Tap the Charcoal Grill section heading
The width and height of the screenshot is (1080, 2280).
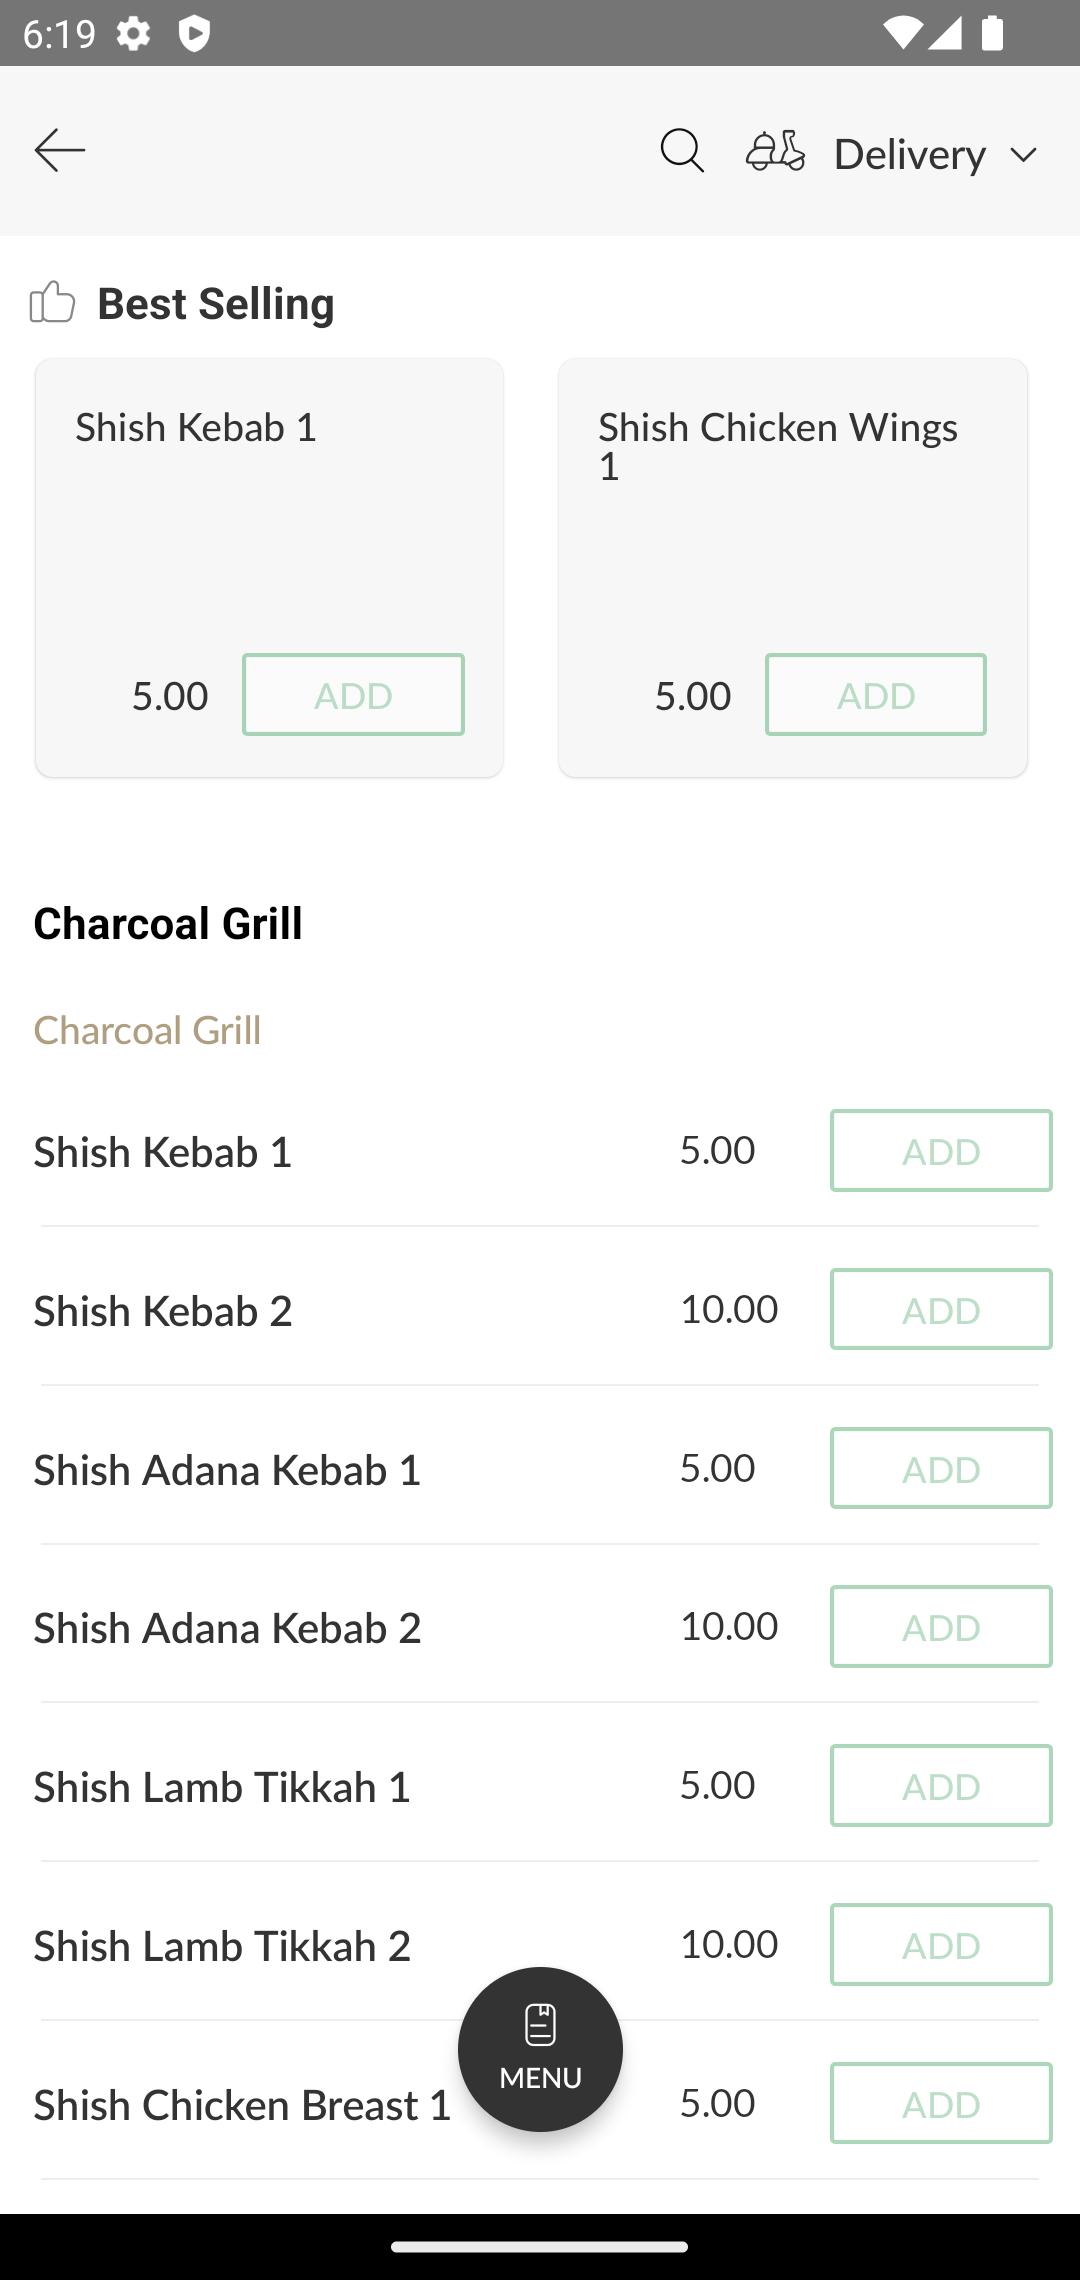point(168,923)
